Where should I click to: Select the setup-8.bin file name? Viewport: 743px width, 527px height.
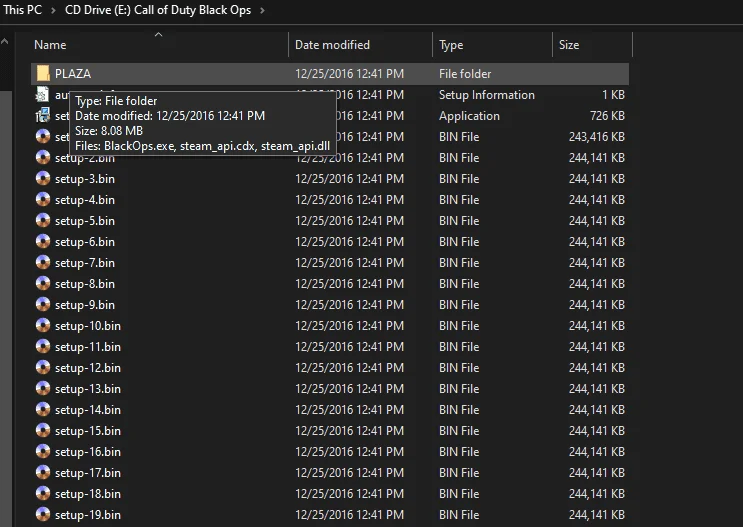click(85, 283)
